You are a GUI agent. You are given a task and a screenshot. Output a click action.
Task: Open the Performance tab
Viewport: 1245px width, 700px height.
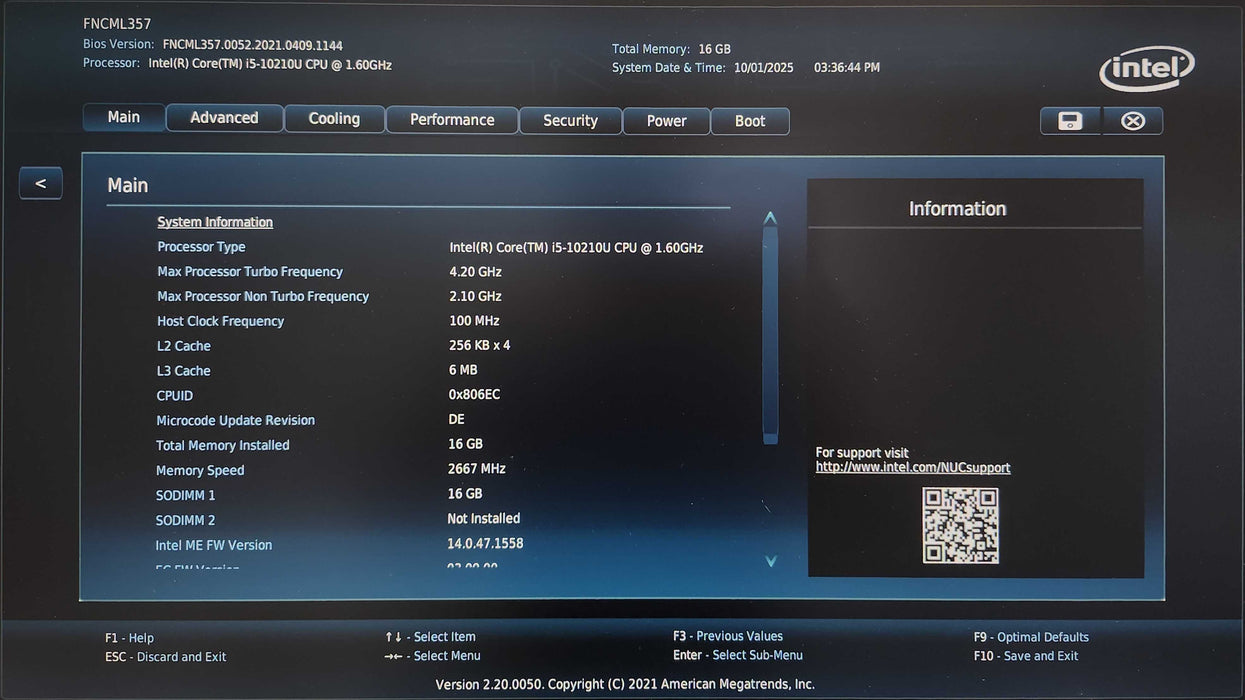452,120
